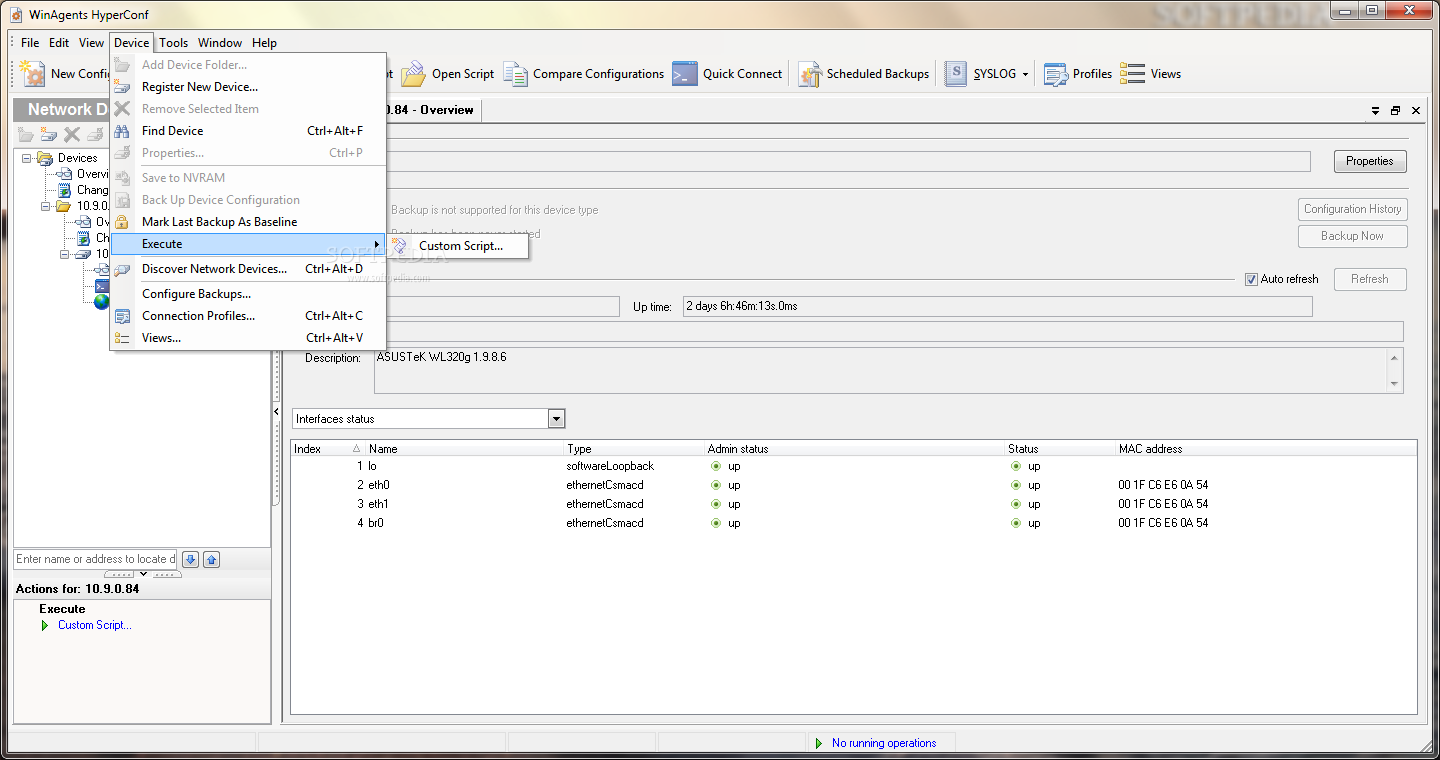The height and width of the screenshot is (760, 1440).
Task: Toggle the Auto refresh checkbox
Action: click(x=1251, y=279)
